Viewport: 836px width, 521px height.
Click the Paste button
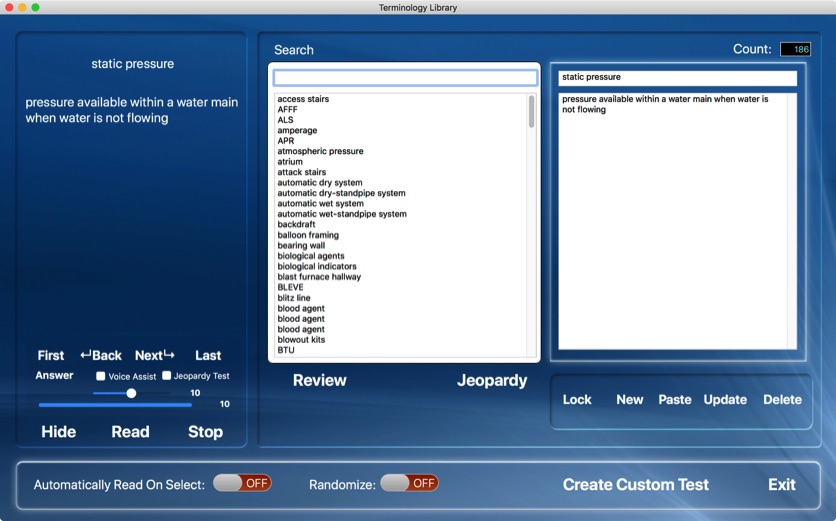[675, 399]
